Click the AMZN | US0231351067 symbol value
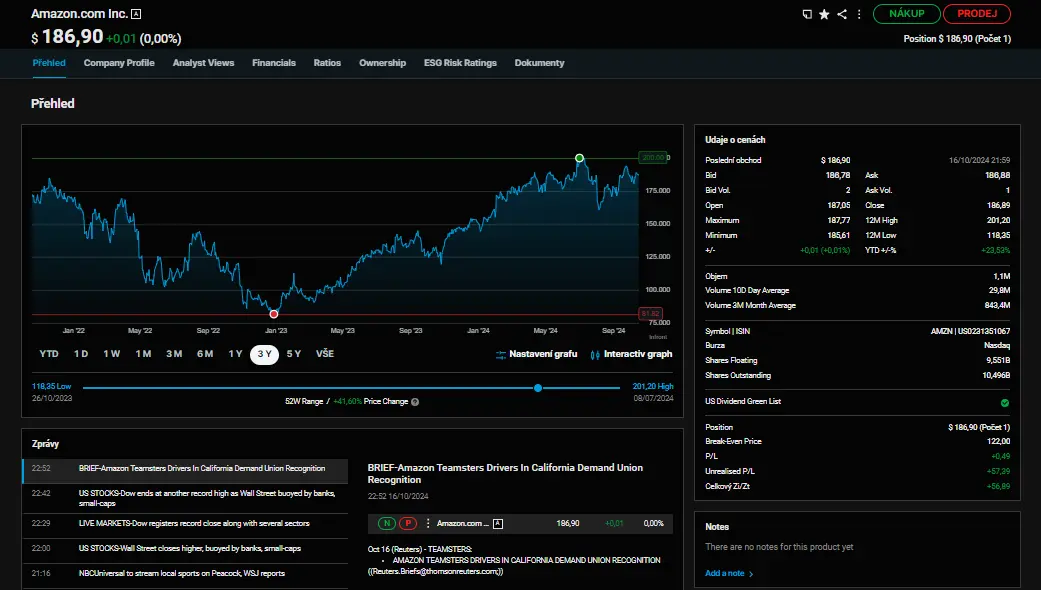1041x590 pixels. tap(970, 331)
